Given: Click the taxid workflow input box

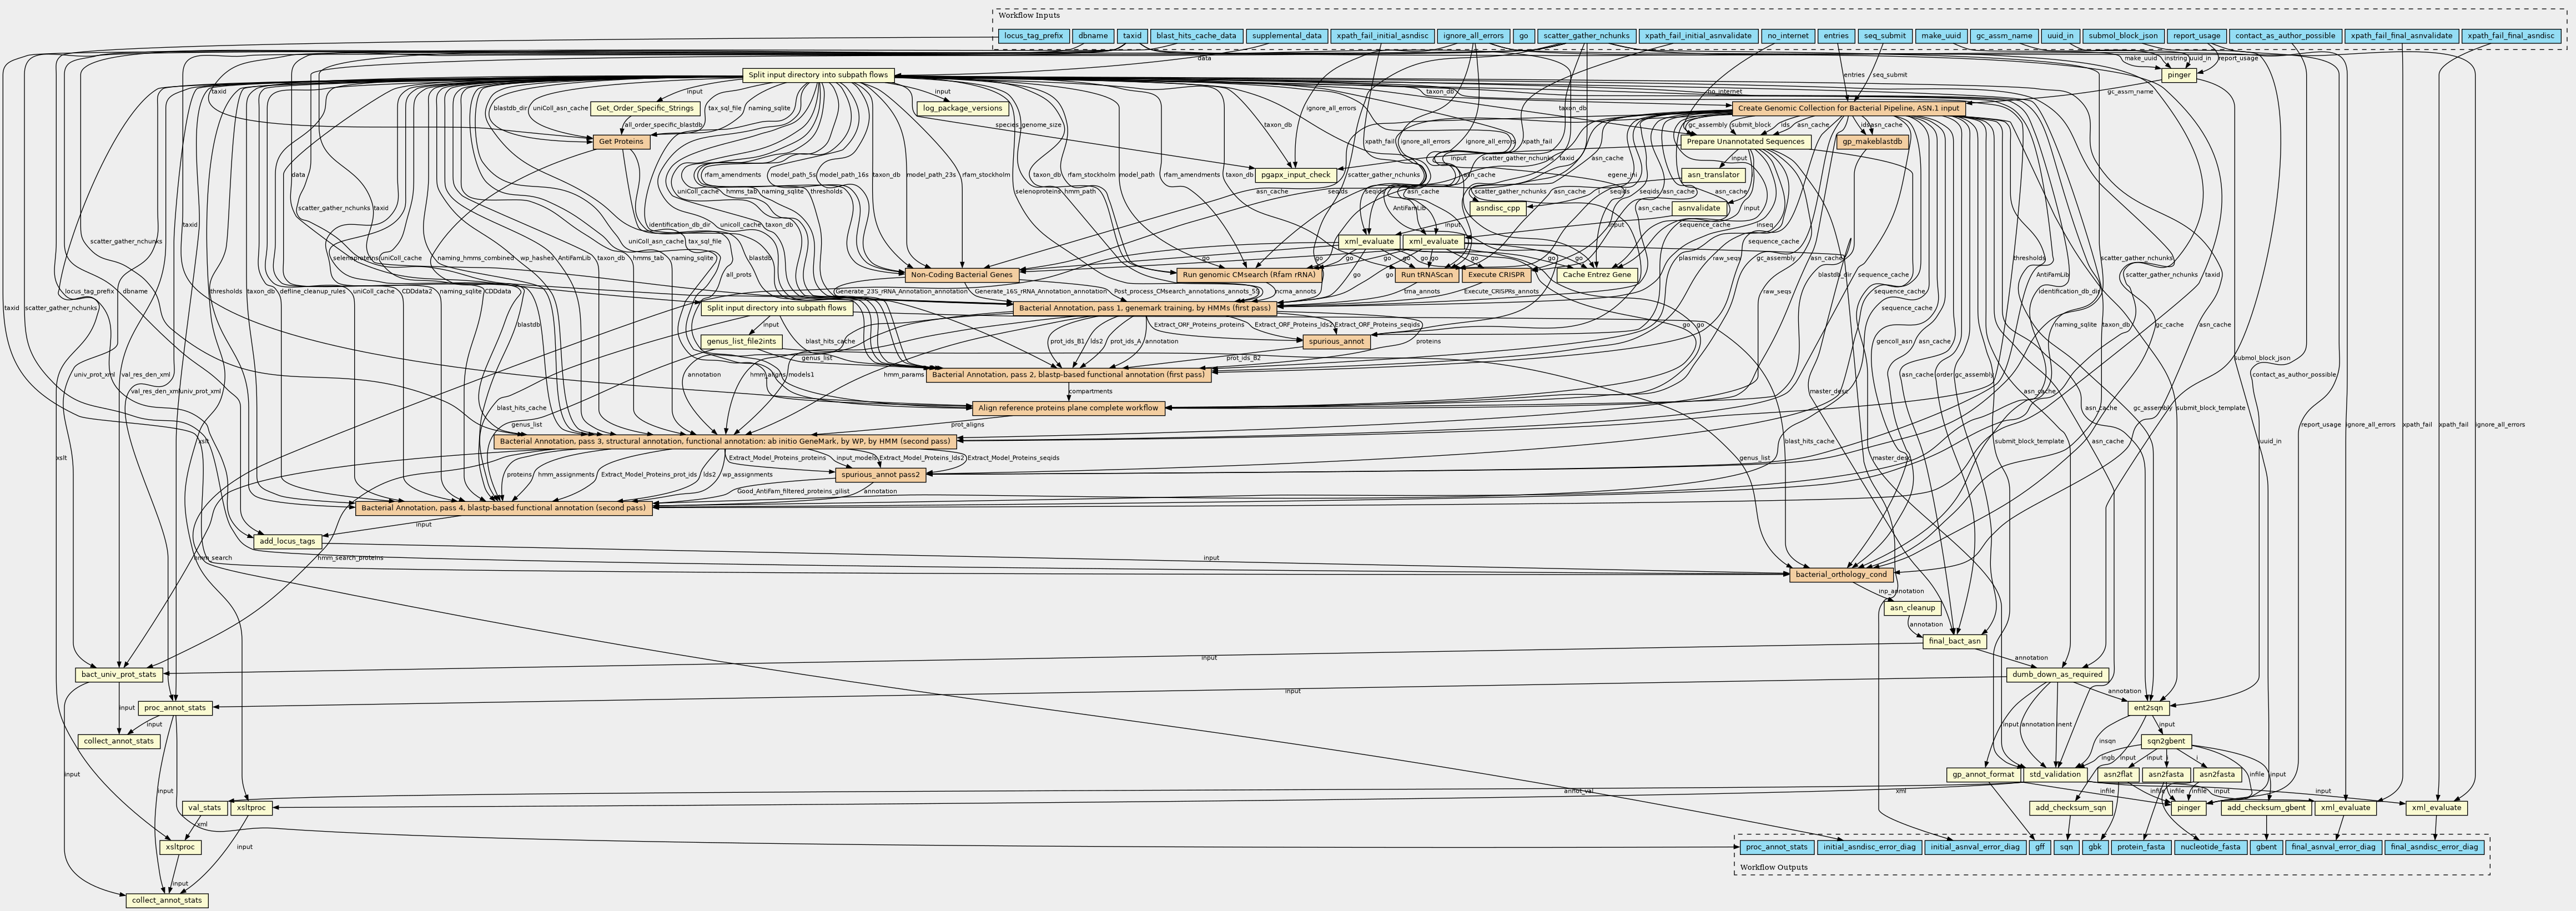Looking at the screenshot, I should tap(1131, 36).
